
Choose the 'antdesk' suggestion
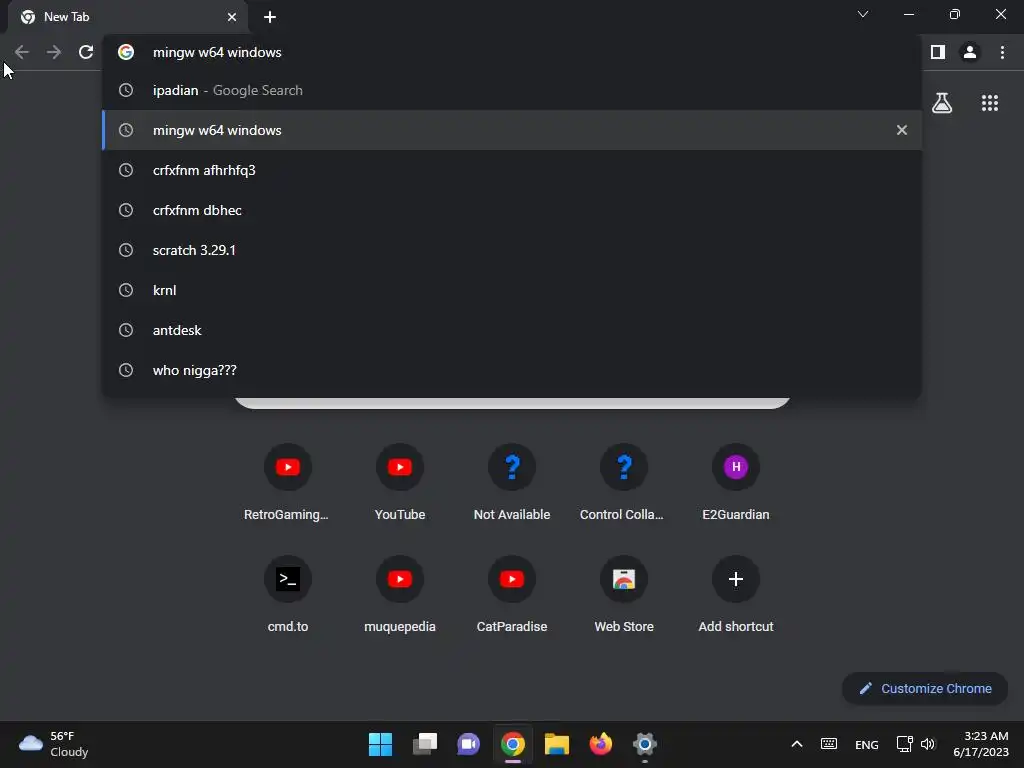[512, 330]
